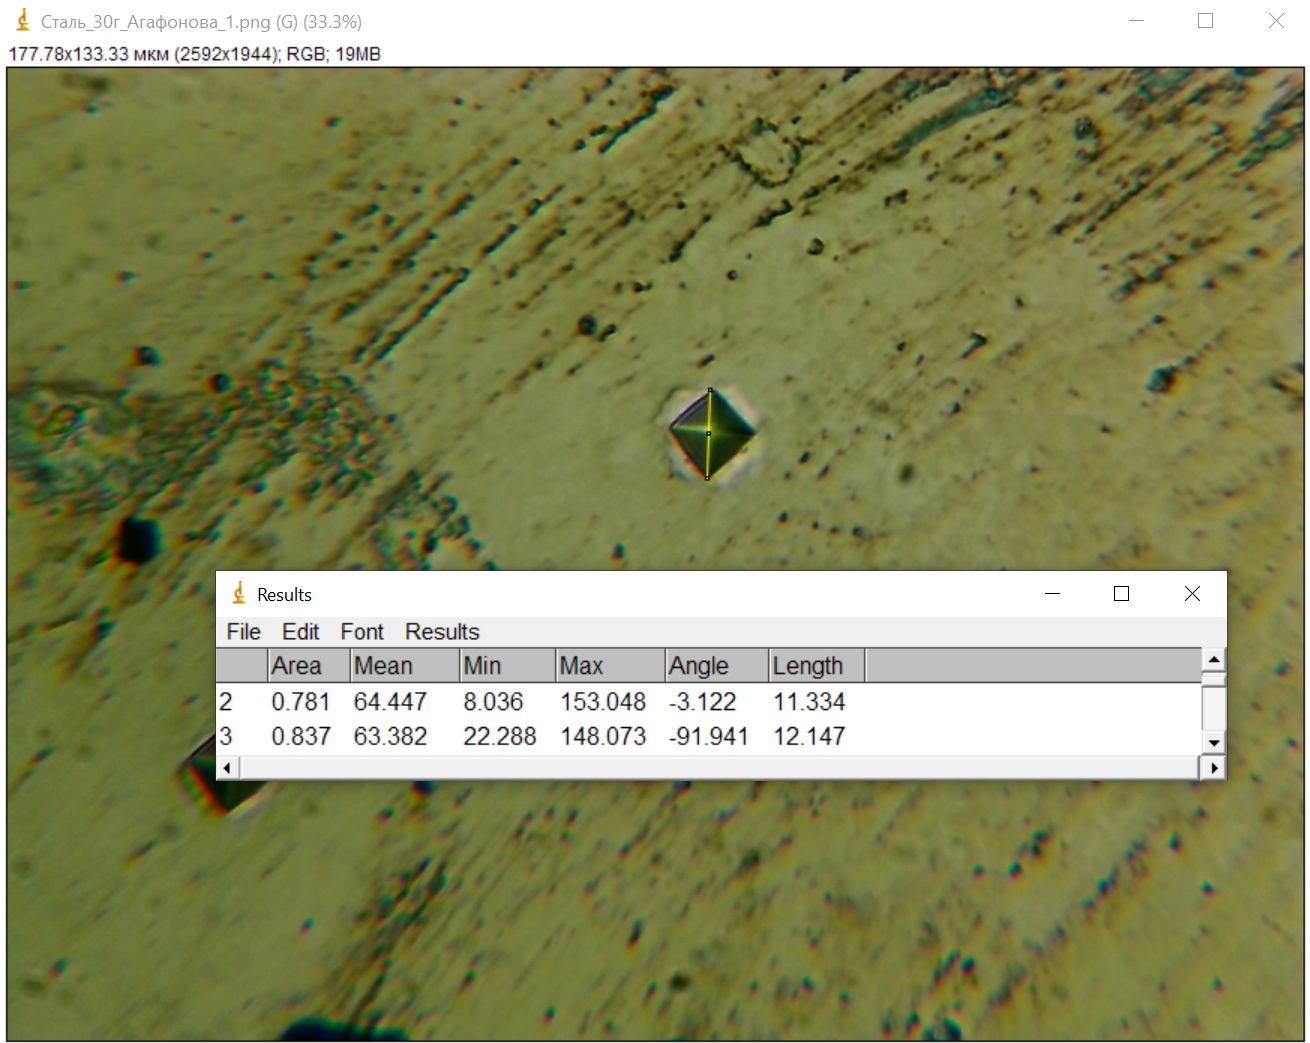Open the Edit menu in Results
Viewport: 1310px width, 1043px height.
(x=300, y=632)
